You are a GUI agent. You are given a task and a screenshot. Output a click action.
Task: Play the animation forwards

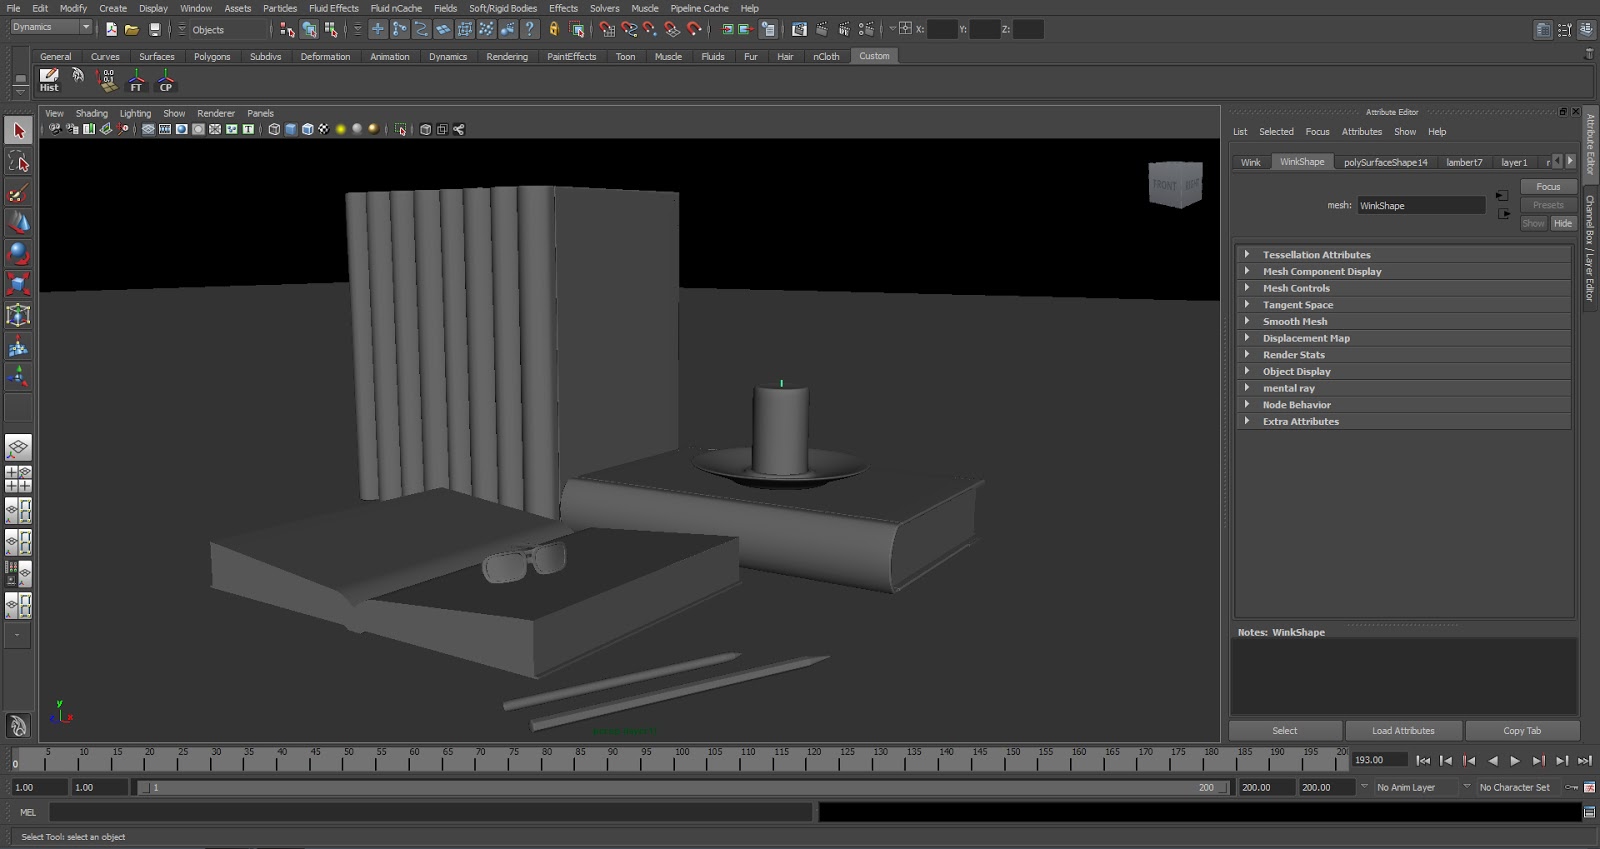pyautogui.click(x=1515, y=761)
